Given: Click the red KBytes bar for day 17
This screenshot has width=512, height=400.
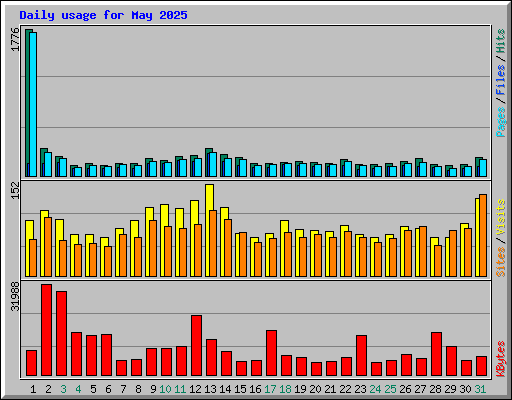Looking at the screenshot, I should (271, 353).
